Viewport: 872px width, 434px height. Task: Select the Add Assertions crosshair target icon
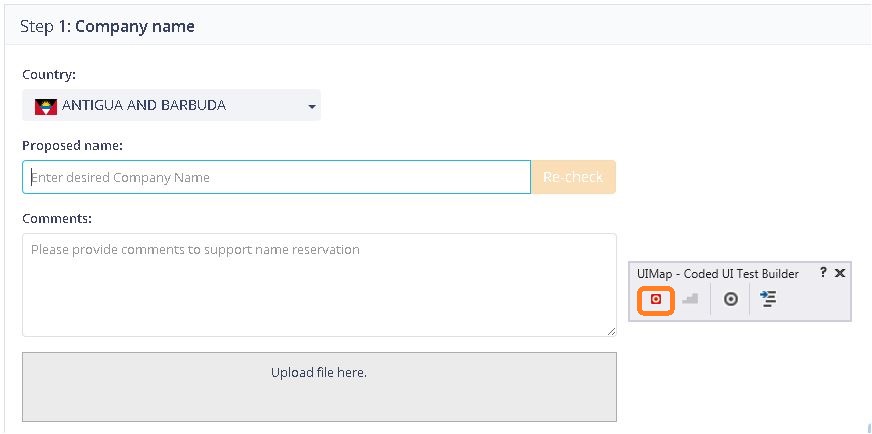pyautogui.click(x=731, y=299)
